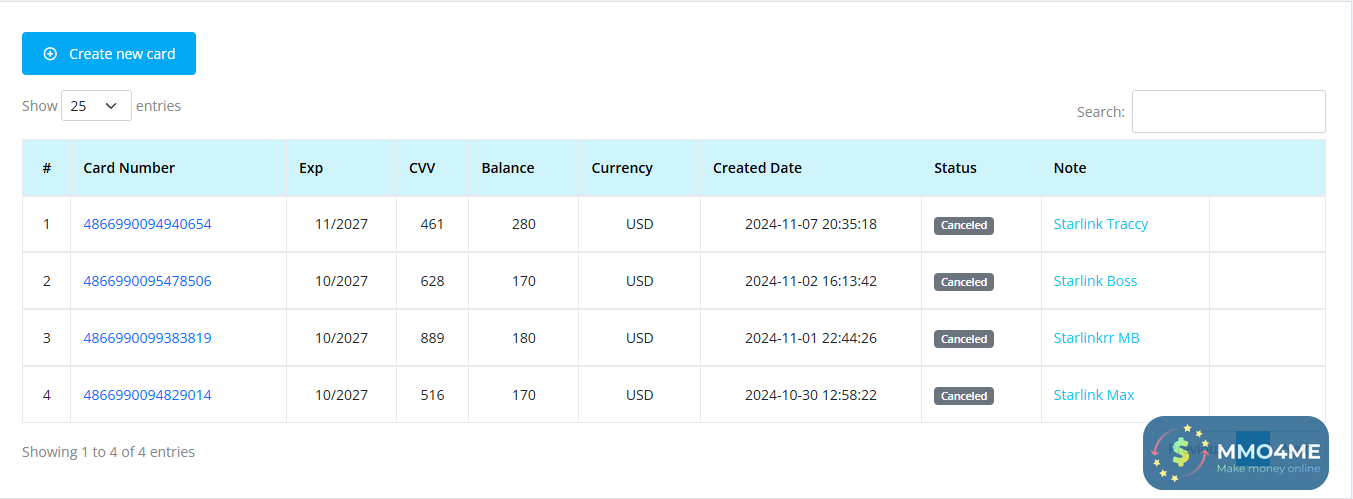The height and width of the screenshot is (499, 1353).
Task: Sort by the Card Number column header
Action: pyautogui.click(x=129, y=168)
